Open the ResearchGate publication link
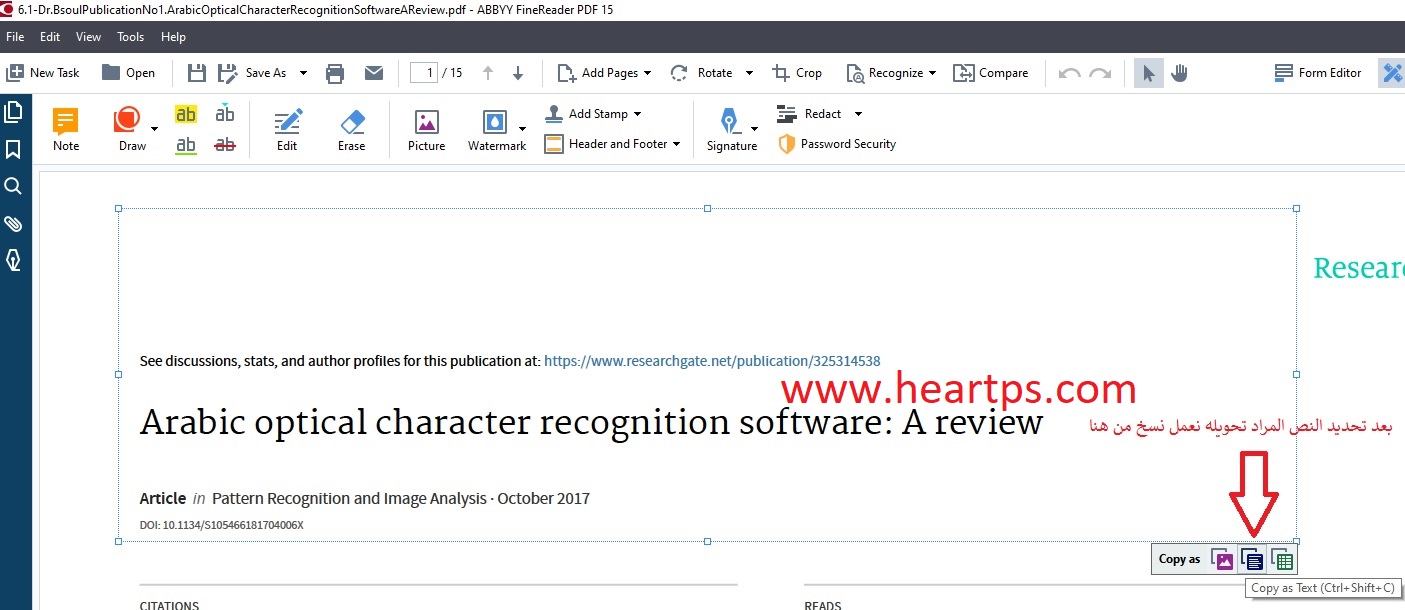The image size is (1405, 610). (x=712, y=361)
